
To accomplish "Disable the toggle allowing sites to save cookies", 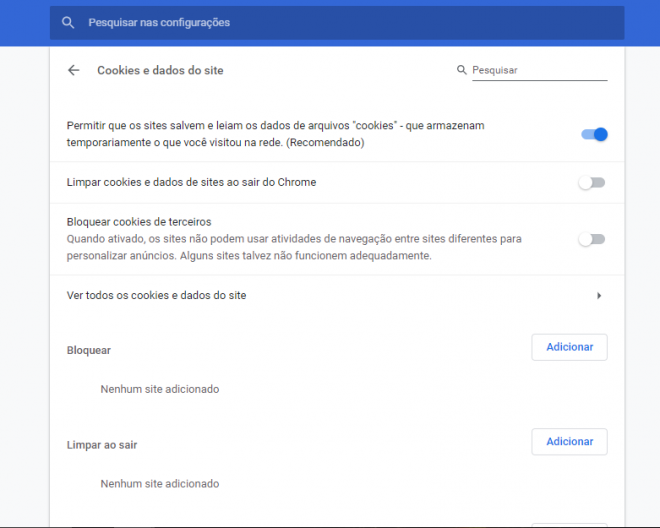I will point(594,134).
